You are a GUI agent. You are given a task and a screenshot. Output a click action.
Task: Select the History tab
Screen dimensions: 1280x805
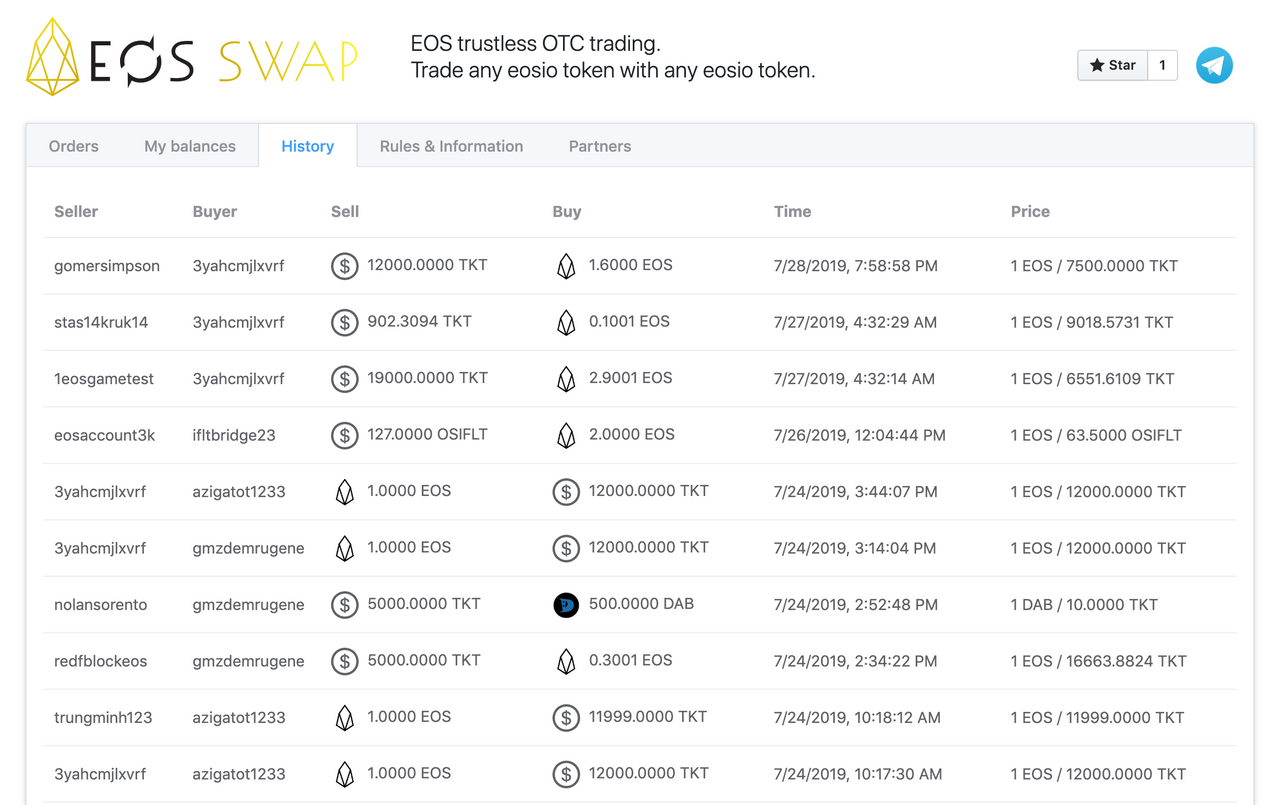307,146
